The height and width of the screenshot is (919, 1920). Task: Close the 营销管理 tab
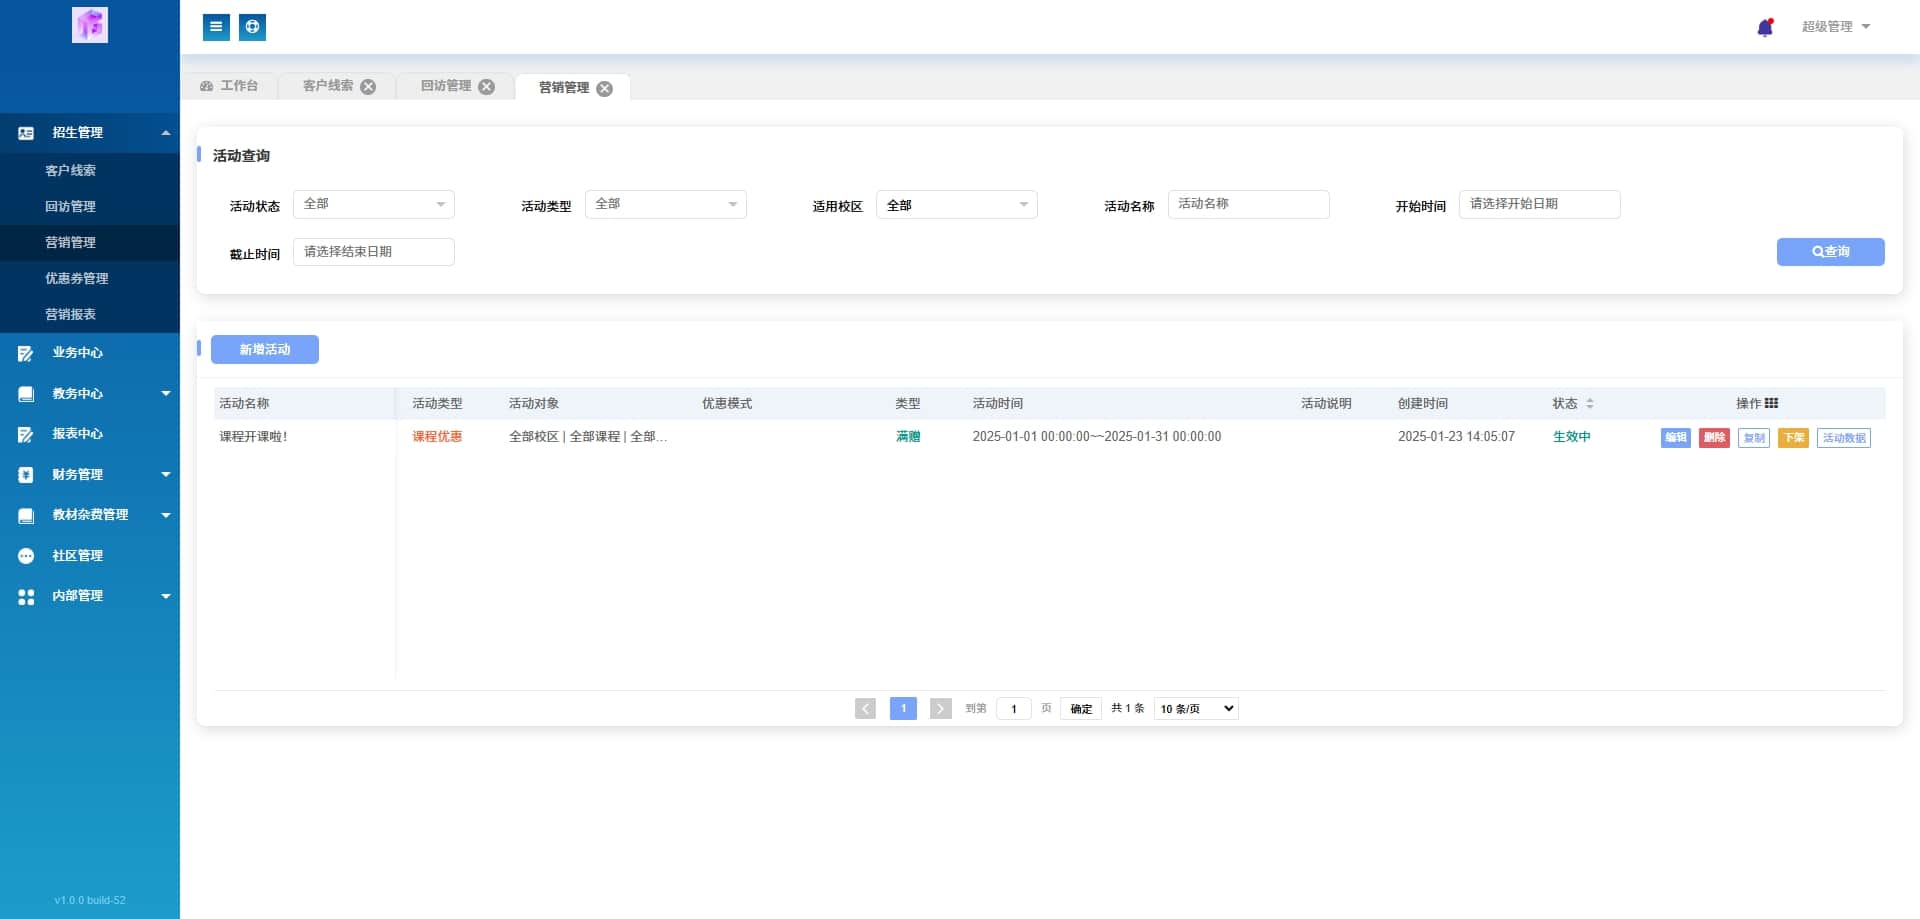(604, 88)
